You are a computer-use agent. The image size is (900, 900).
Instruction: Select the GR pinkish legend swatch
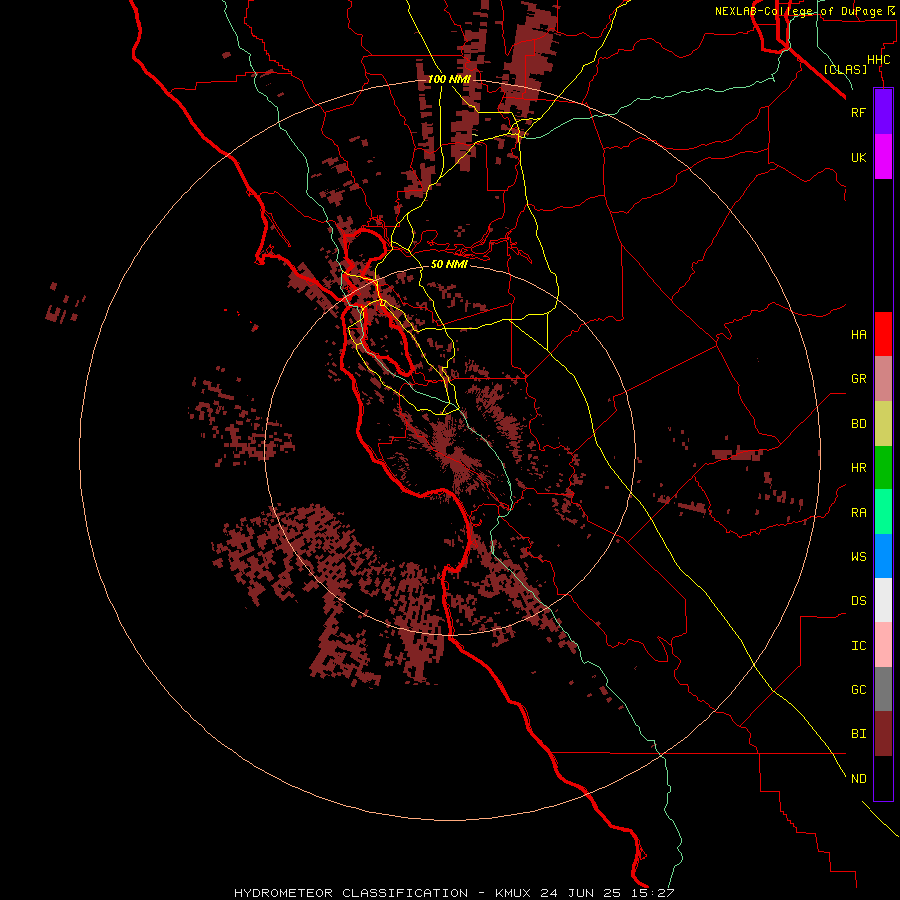click(883, 378)
